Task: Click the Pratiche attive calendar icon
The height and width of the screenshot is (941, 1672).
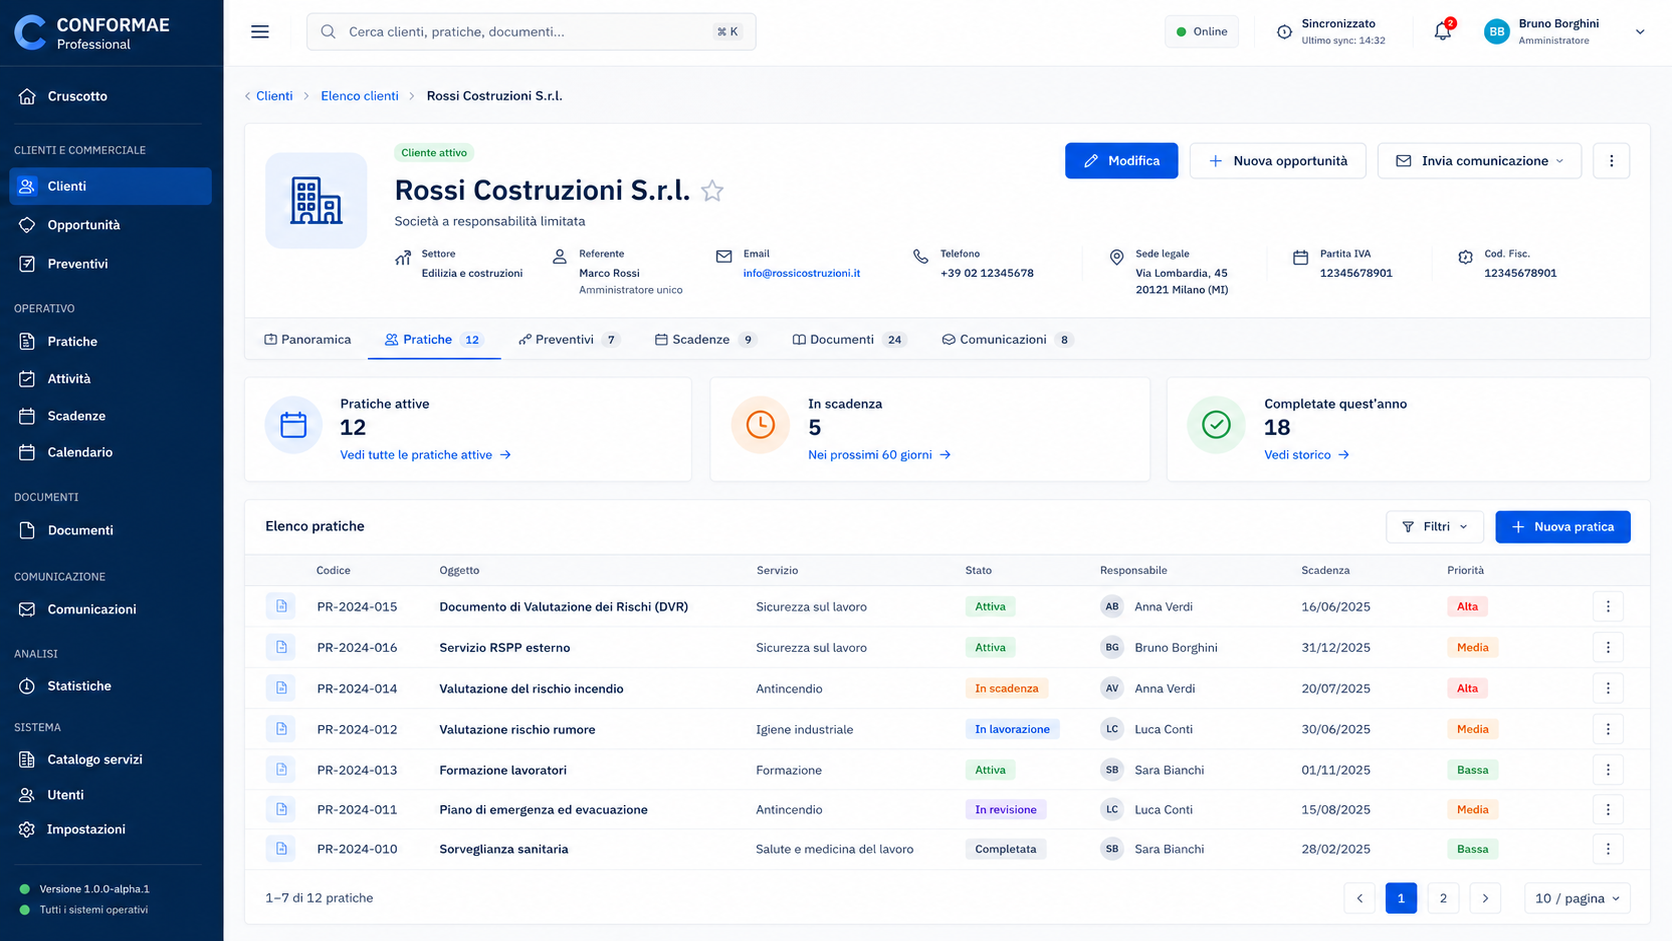Action: click(294, 425)
